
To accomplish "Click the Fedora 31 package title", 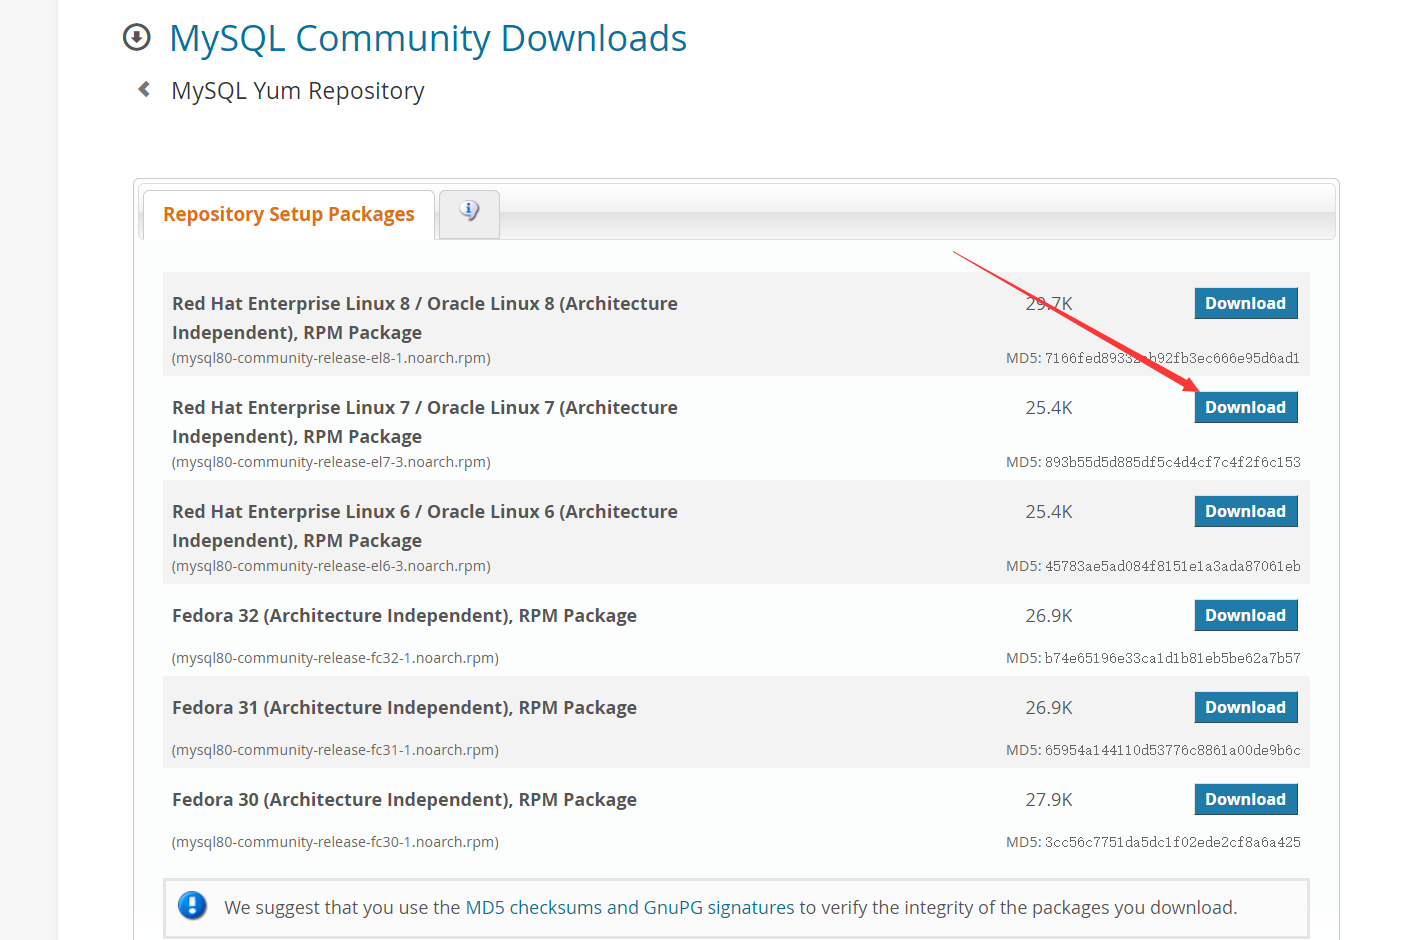I will pos(404,708).
